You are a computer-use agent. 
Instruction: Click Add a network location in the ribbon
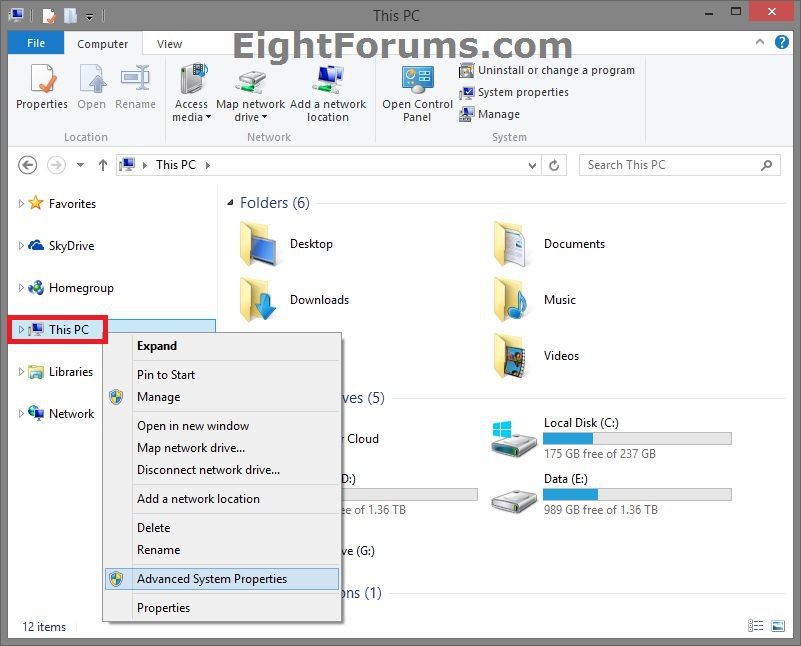328,92
